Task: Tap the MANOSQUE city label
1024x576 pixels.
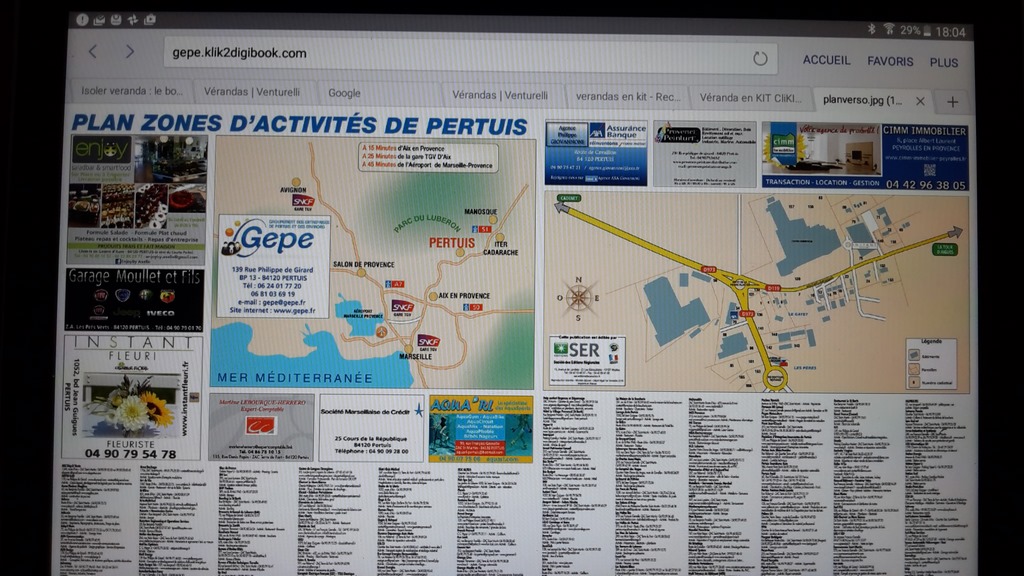Action: (481, 212)
